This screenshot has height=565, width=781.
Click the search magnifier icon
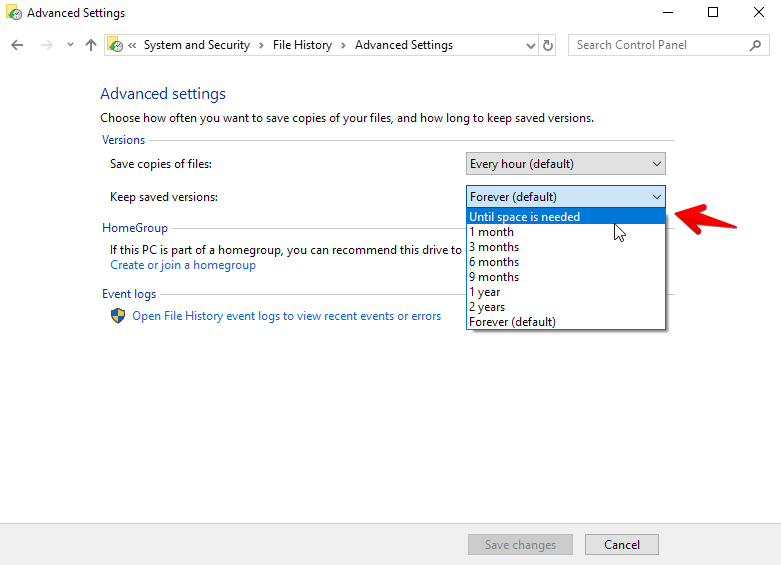[x=755, y=45]
